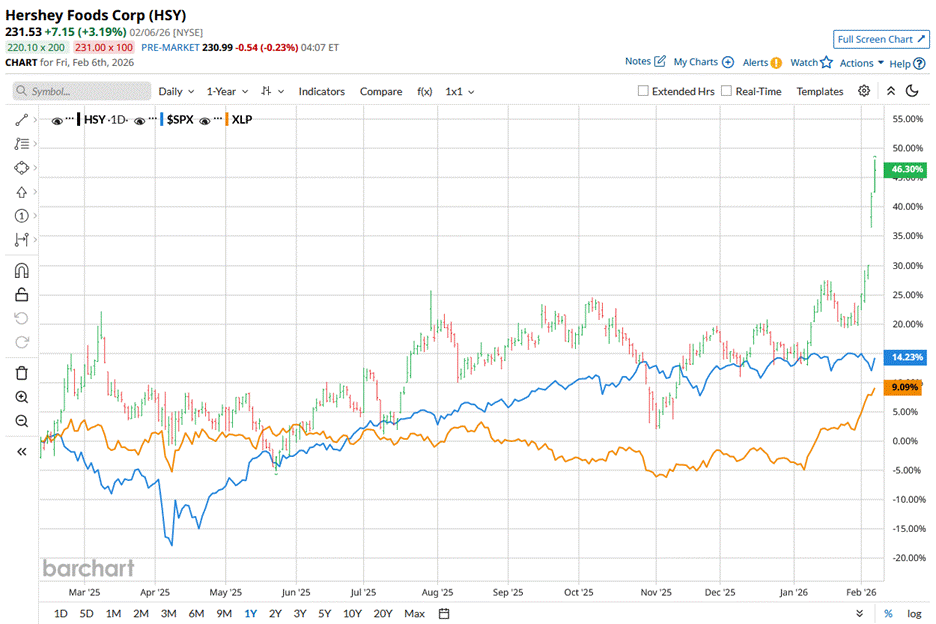This screenshot has height=624, width=936.
Task: Activate the magnet snap tool
Action: (x=22, y=270)
